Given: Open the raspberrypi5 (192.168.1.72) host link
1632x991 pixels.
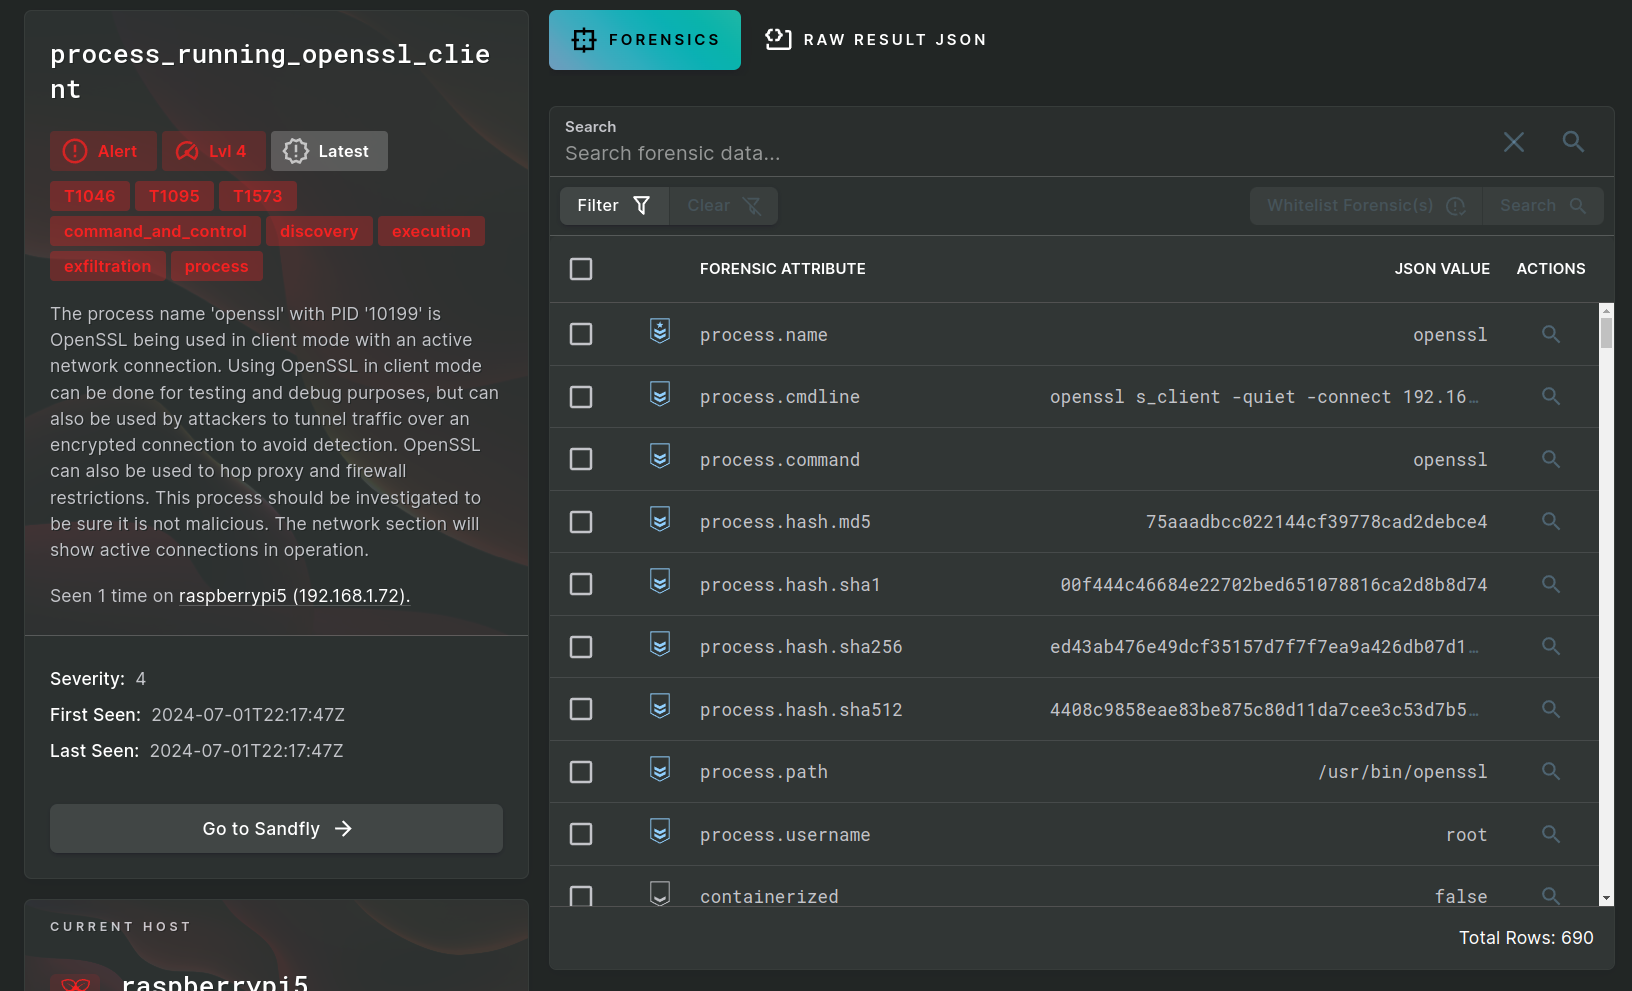Looking at the screenshot, I should click(294, 596).
